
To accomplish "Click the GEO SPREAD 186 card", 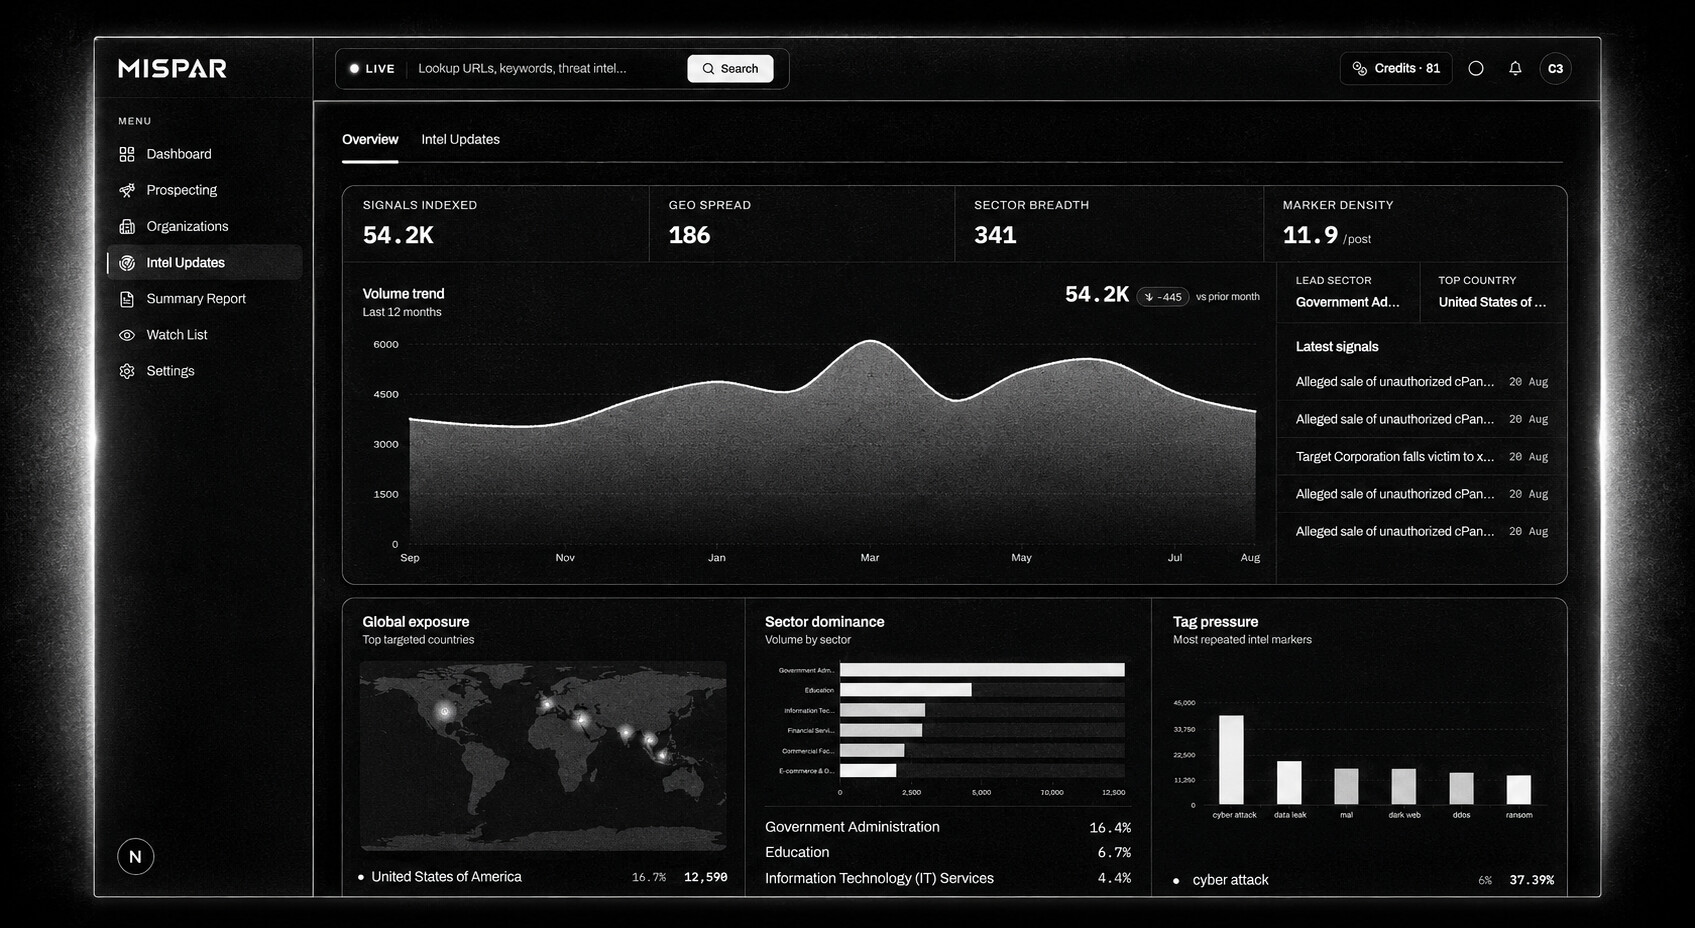I will point(802,224).
